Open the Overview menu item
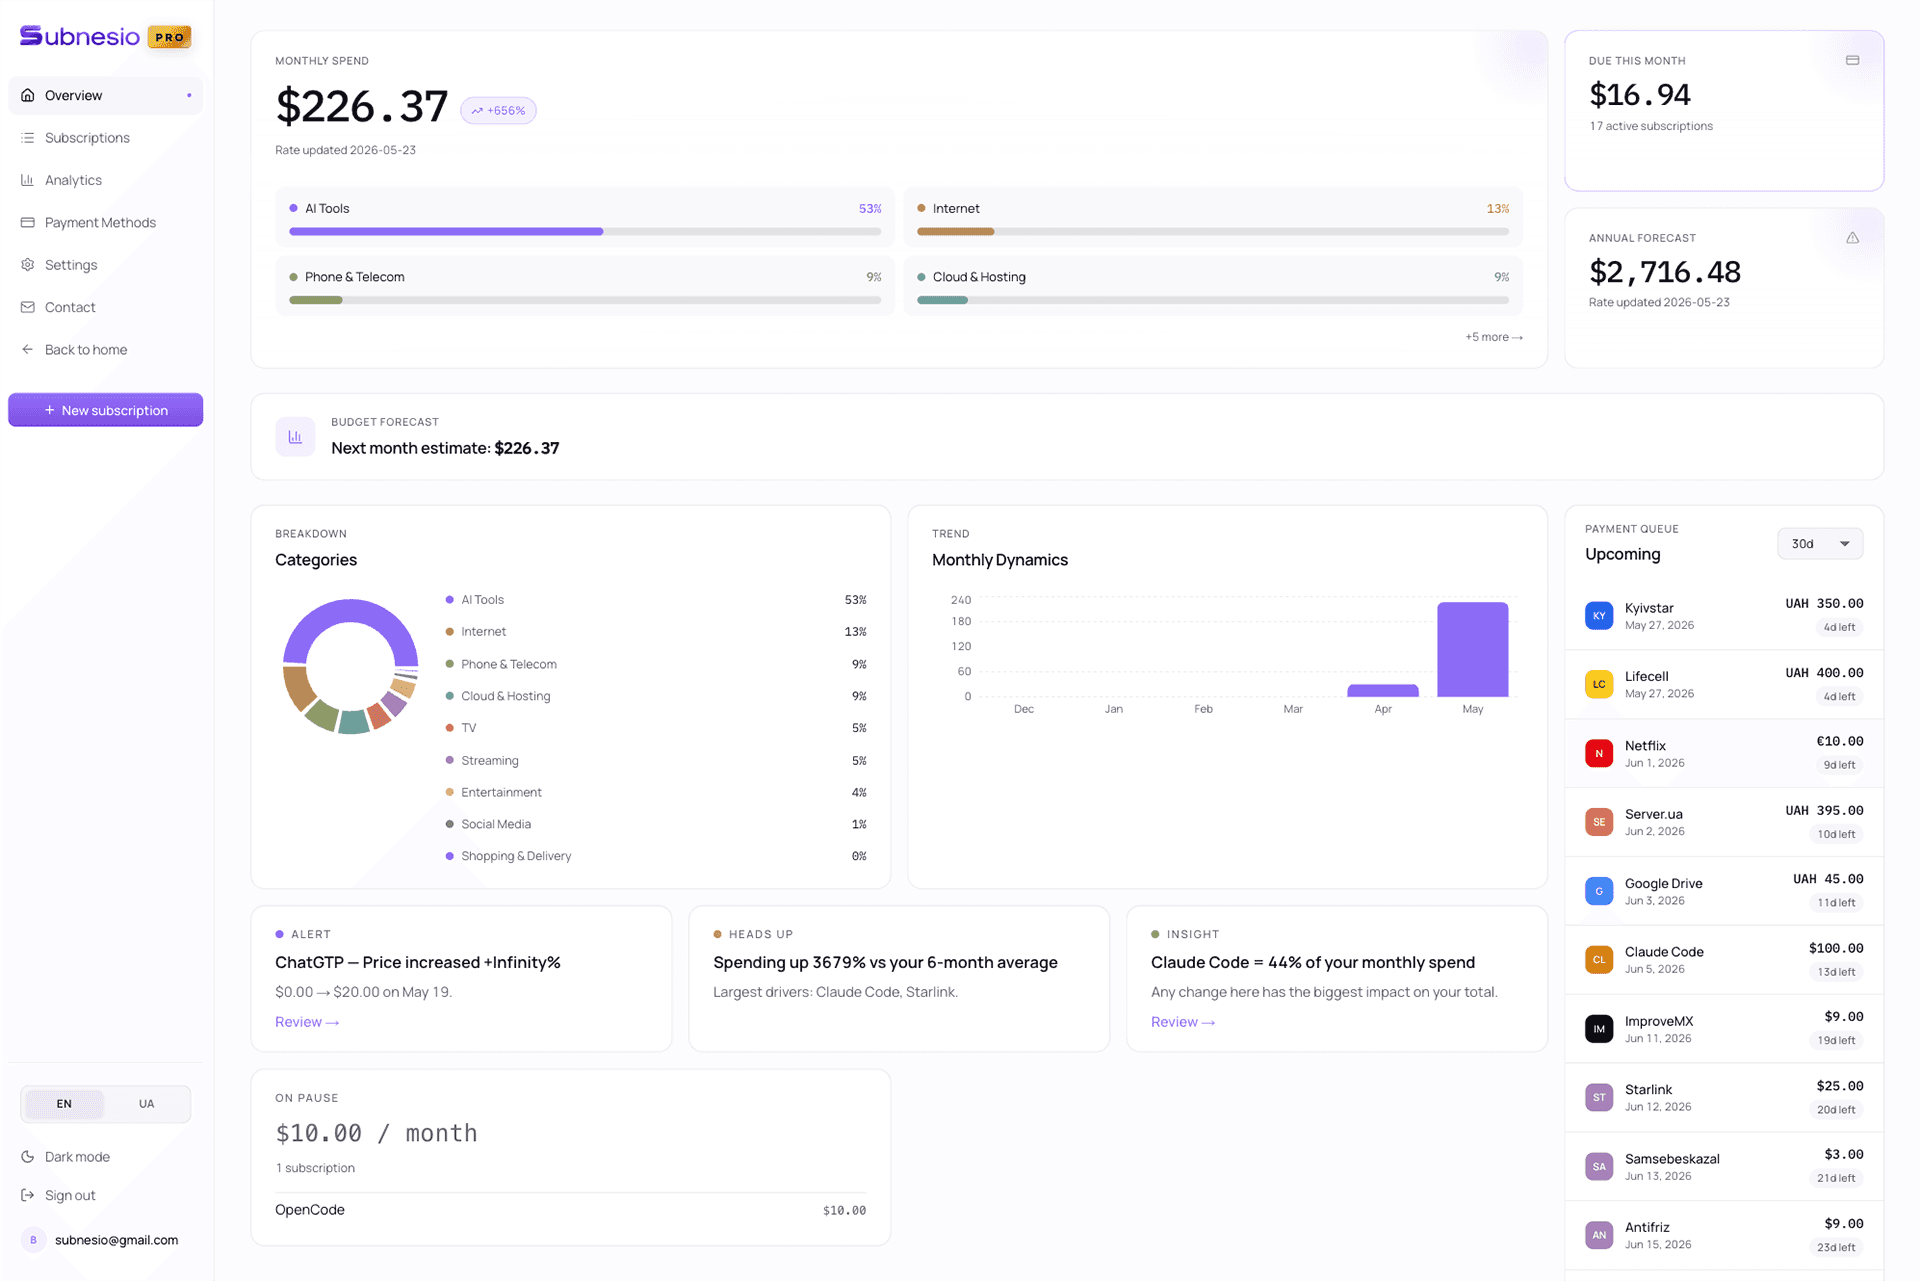The image size is (1920, 1281). click(x=105, y=95)
